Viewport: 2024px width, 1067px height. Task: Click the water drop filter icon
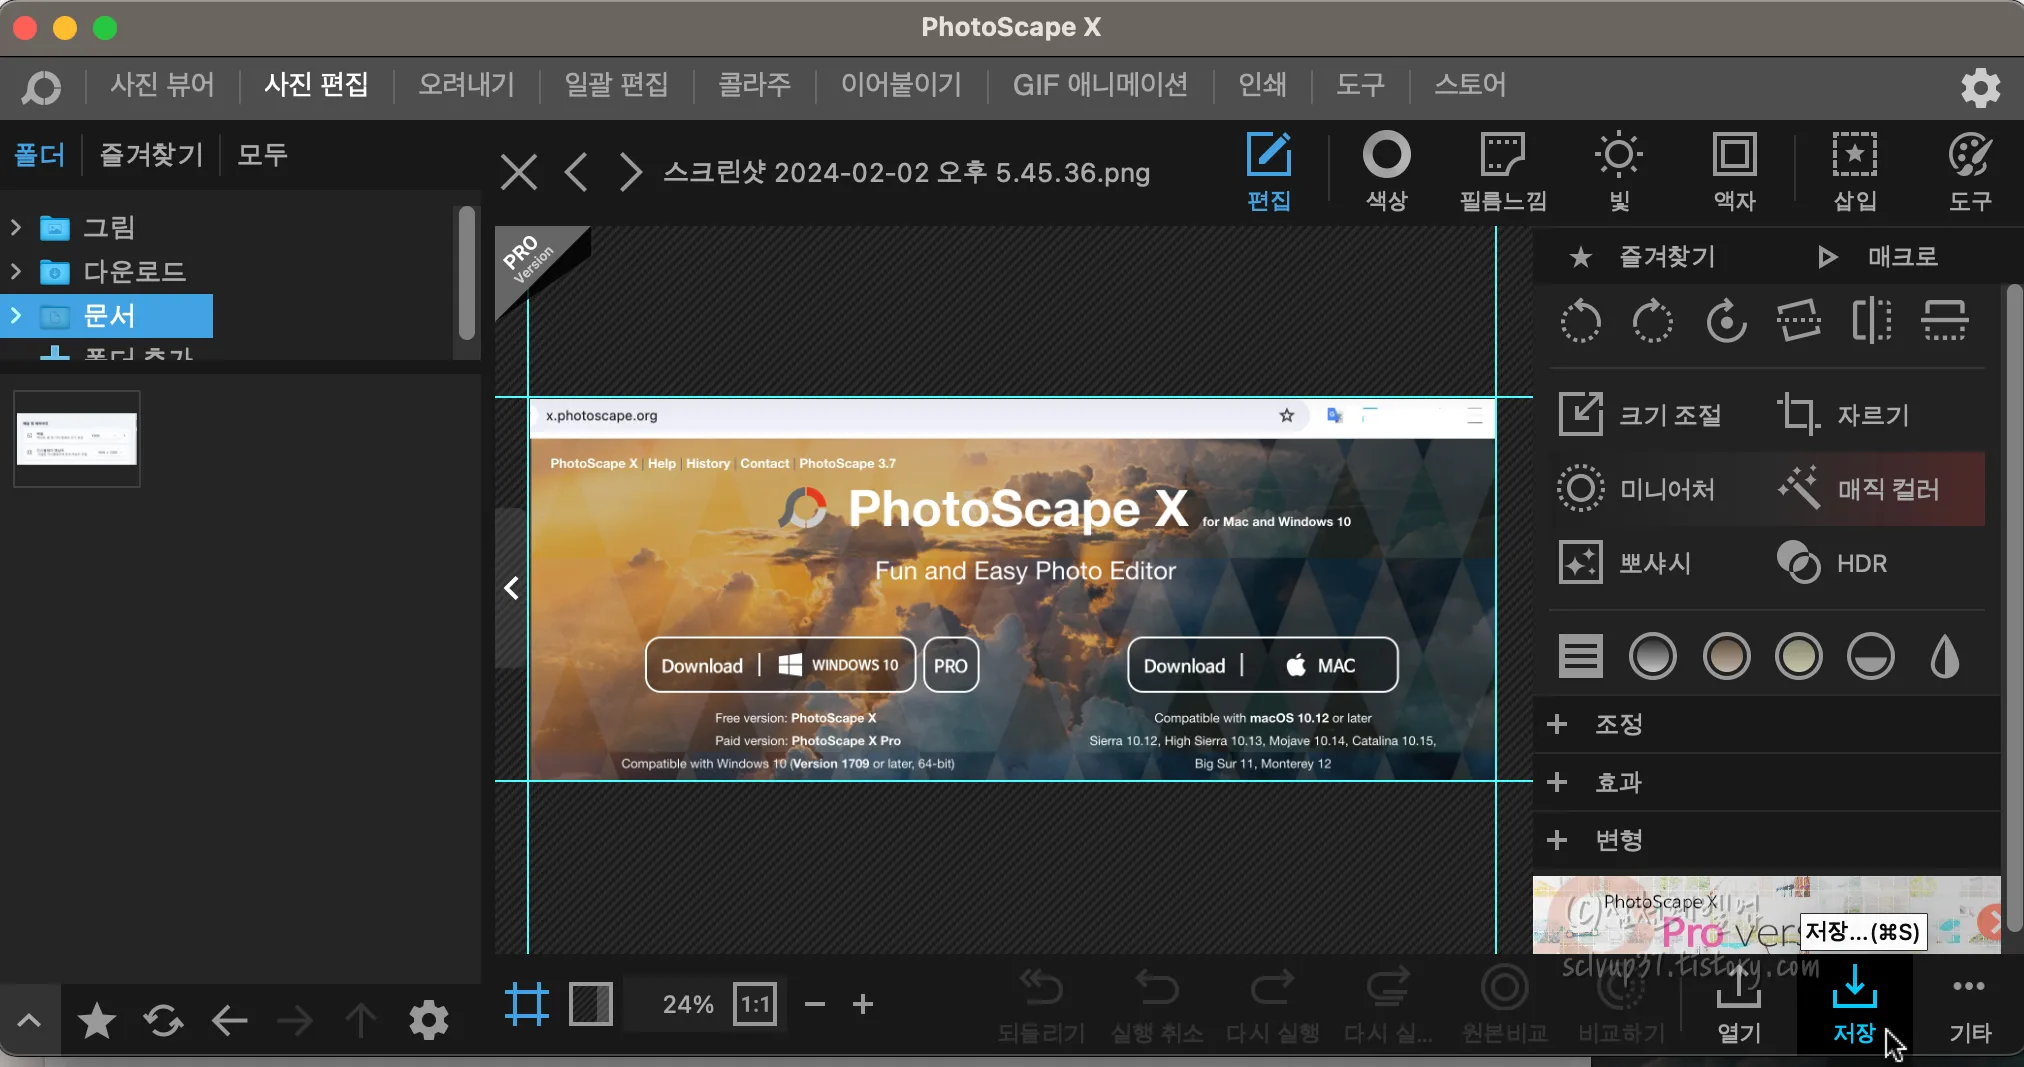coord(1944,657)
